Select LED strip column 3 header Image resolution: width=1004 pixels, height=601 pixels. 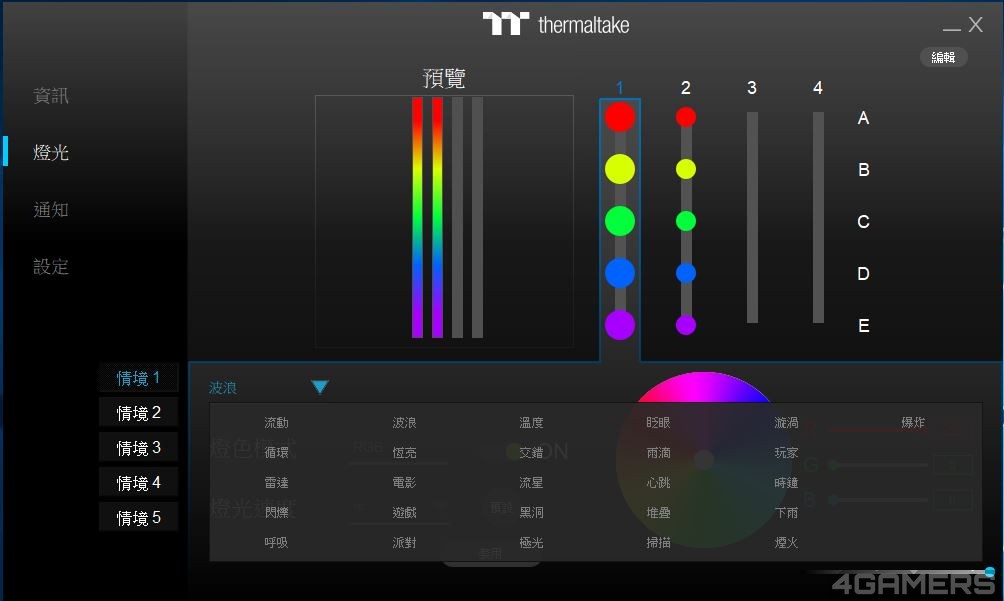tap(752, 88)
